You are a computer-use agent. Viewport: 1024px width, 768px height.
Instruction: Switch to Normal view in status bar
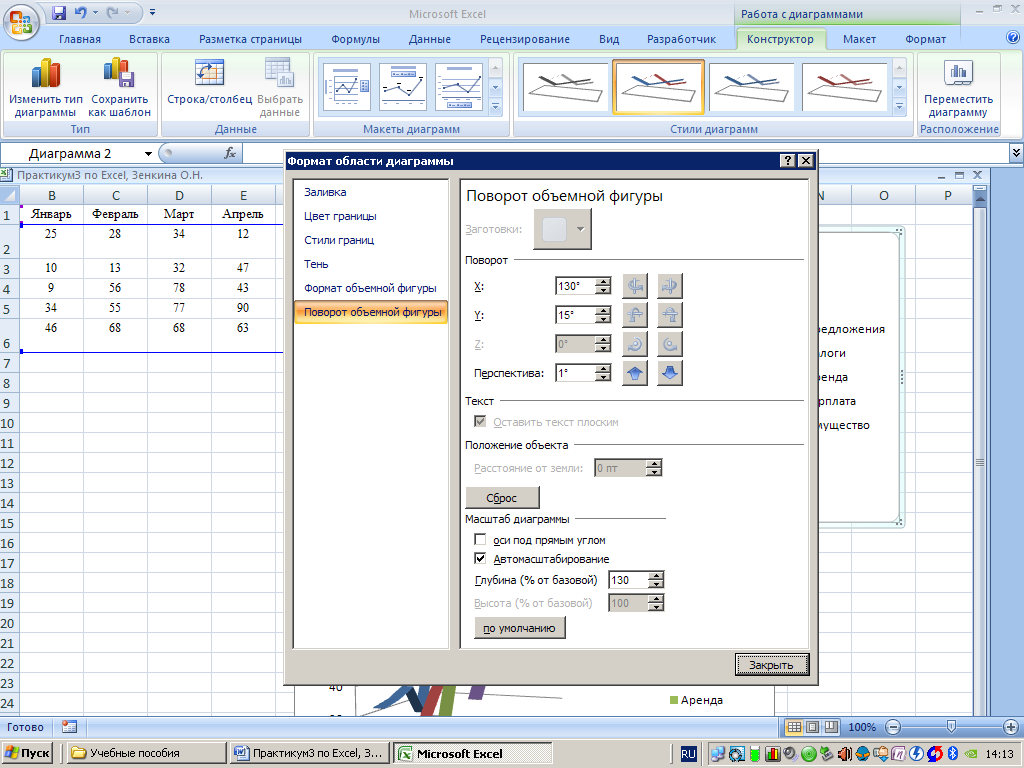[x=794, y=727]
